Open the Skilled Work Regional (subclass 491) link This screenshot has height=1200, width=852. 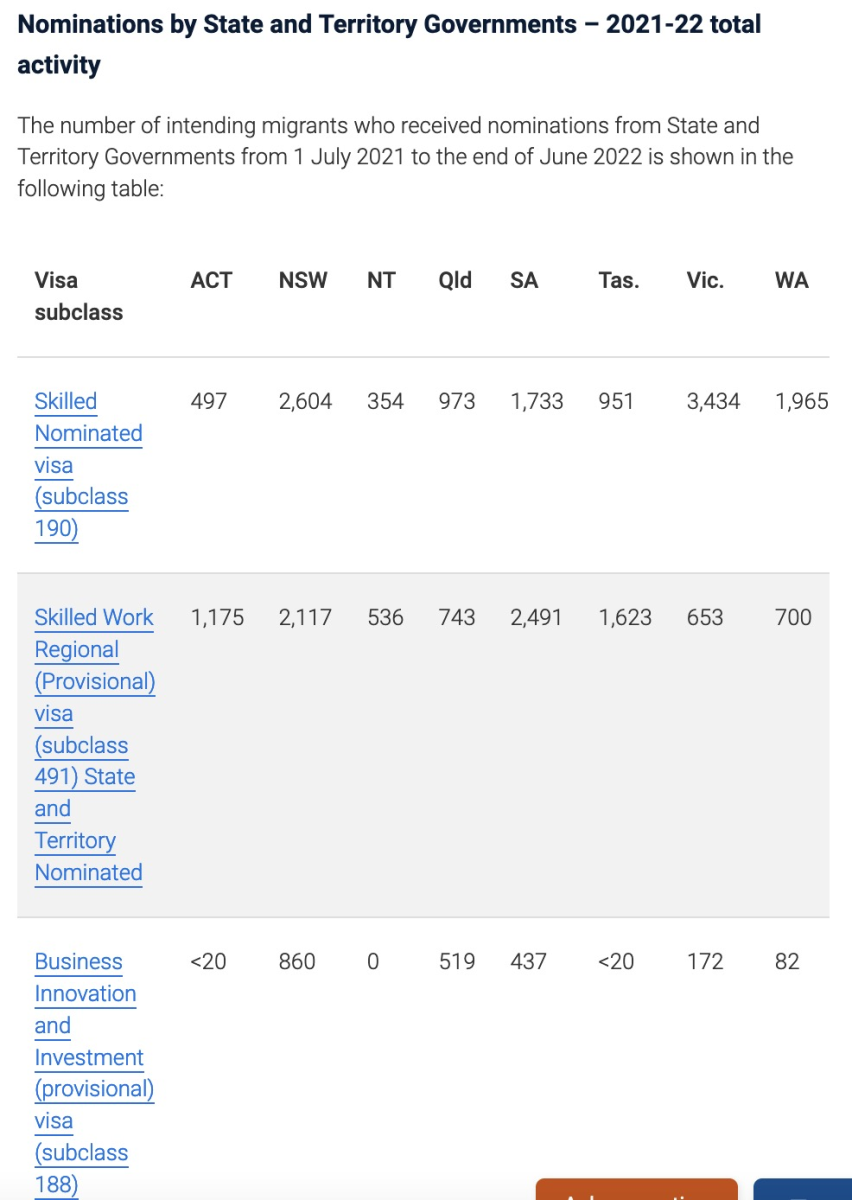click(x=94, y=618)
